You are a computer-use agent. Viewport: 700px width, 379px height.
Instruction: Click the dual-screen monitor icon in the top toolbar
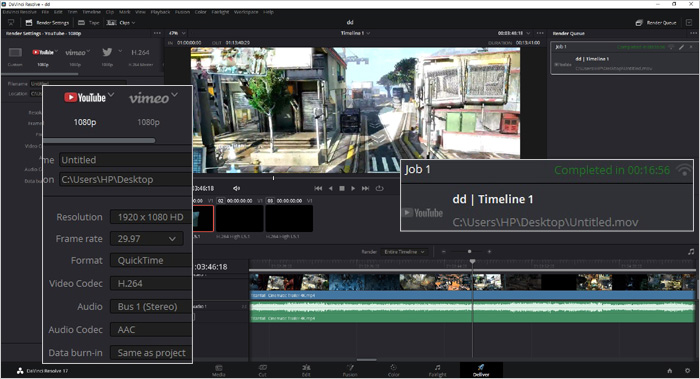11,22
